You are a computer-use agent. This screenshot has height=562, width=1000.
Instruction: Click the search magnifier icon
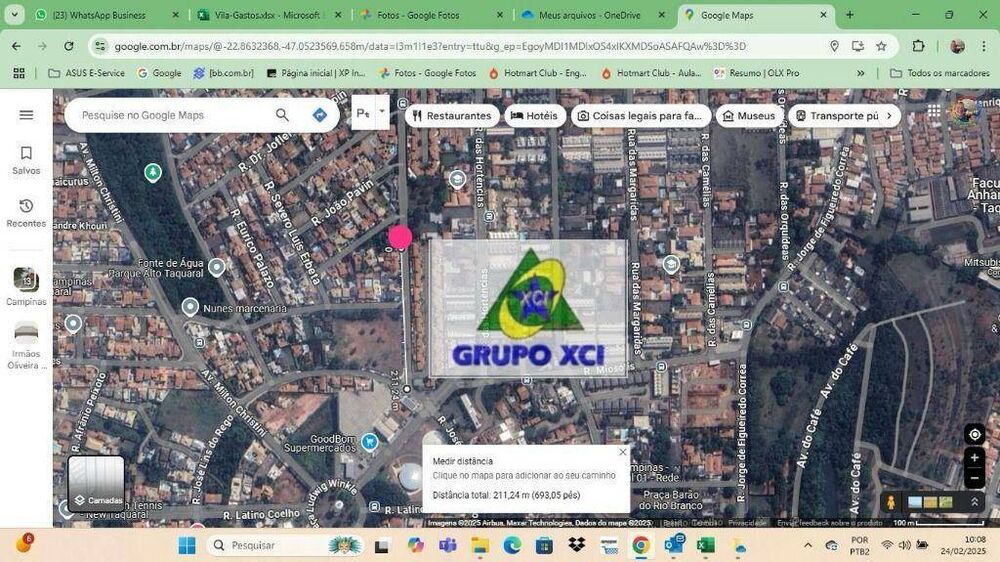(x=282, y=115)
